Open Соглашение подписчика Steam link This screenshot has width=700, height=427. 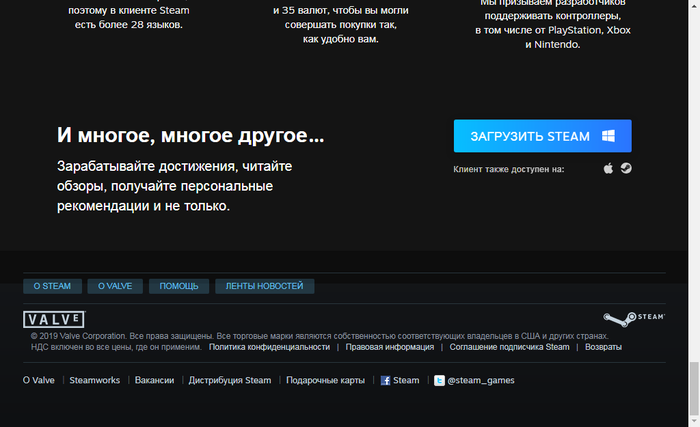pos(509,347)
